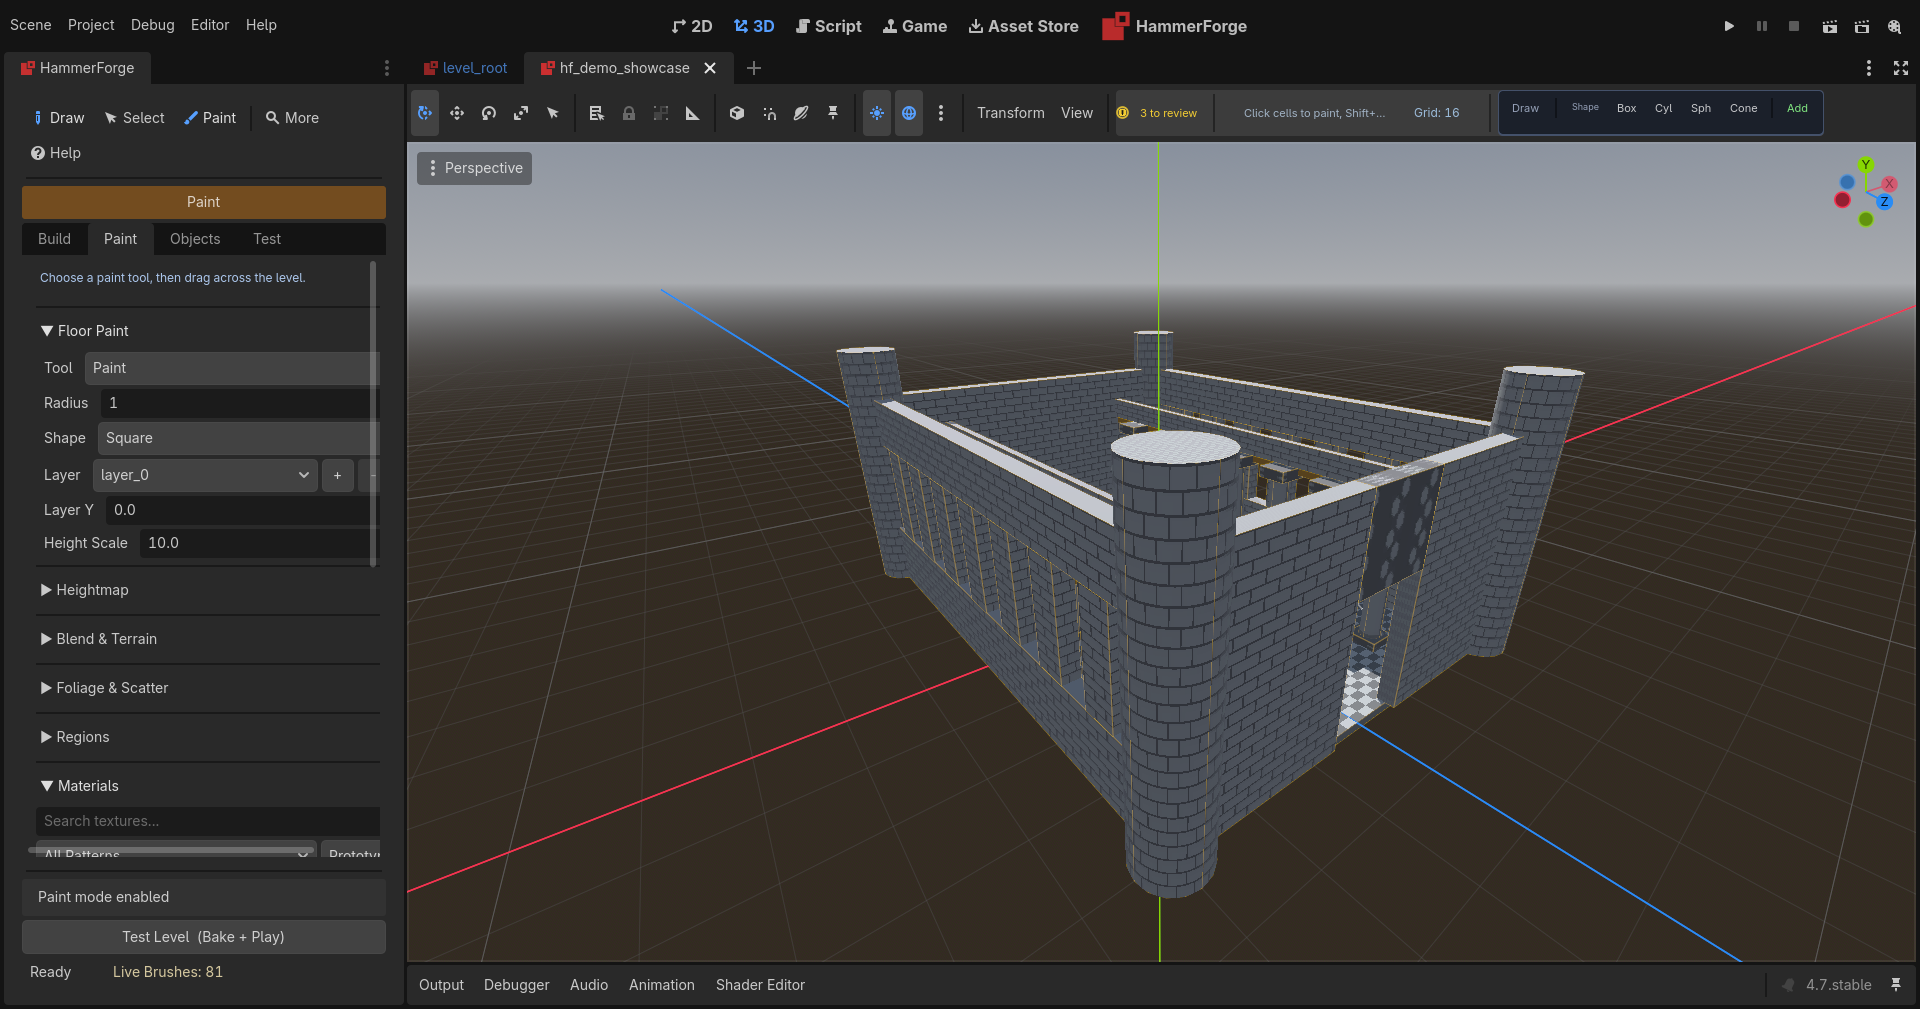Click the green Add shape button
This screenshot has width=1920, height=1009.
(x=1797, y=109)
